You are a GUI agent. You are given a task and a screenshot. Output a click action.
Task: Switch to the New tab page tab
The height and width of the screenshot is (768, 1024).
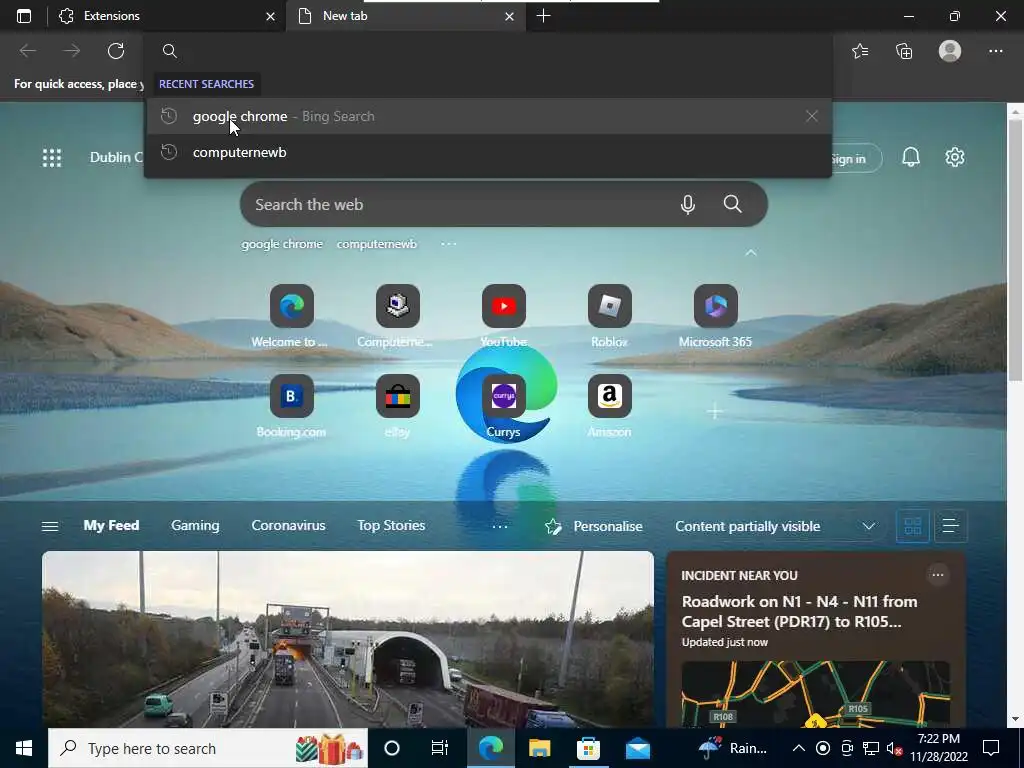[405, 16]
